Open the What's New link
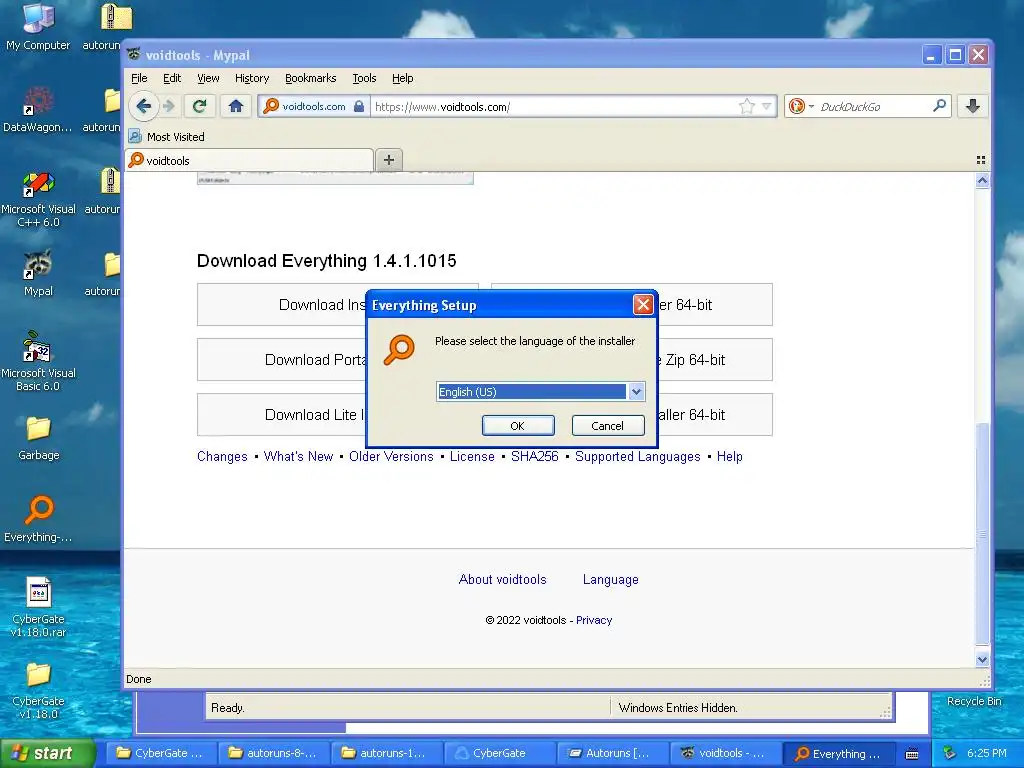The height and width of the screenshot is (768, 1024). tap(298, 456)
